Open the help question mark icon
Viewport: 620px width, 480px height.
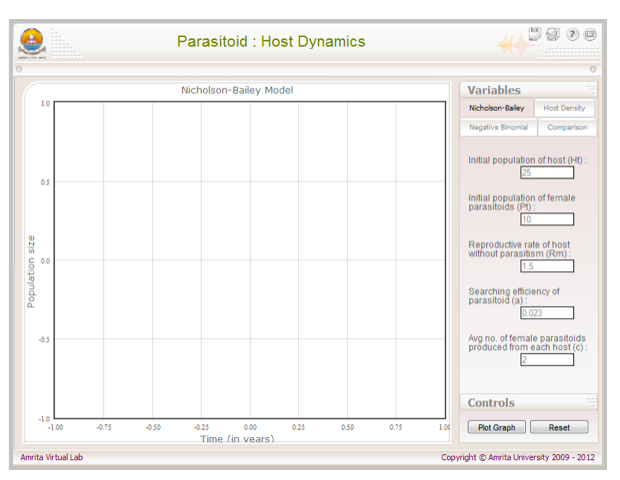pos(572,34)
